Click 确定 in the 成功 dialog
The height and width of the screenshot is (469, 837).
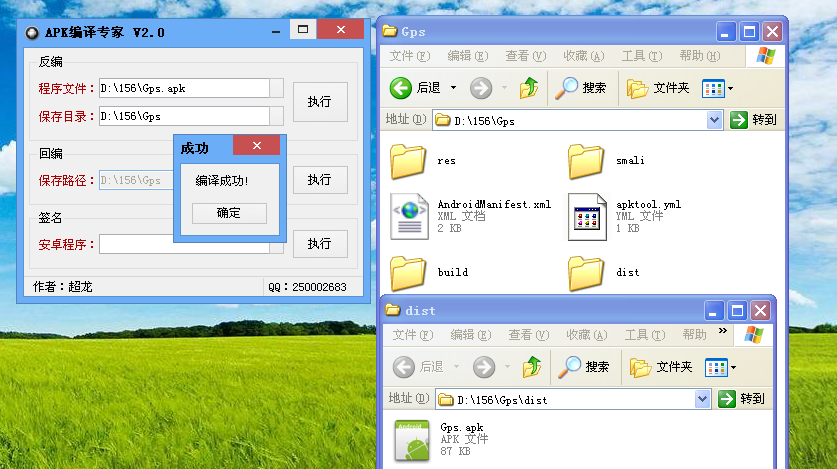[x=229, y=213]
